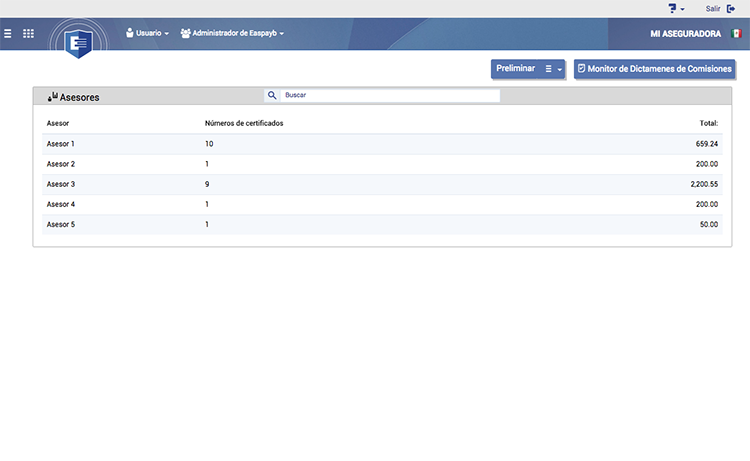Viewport: 750px width, 461px height.
Task: Click the 2,200.55 total value
Action: pos(704,184)
